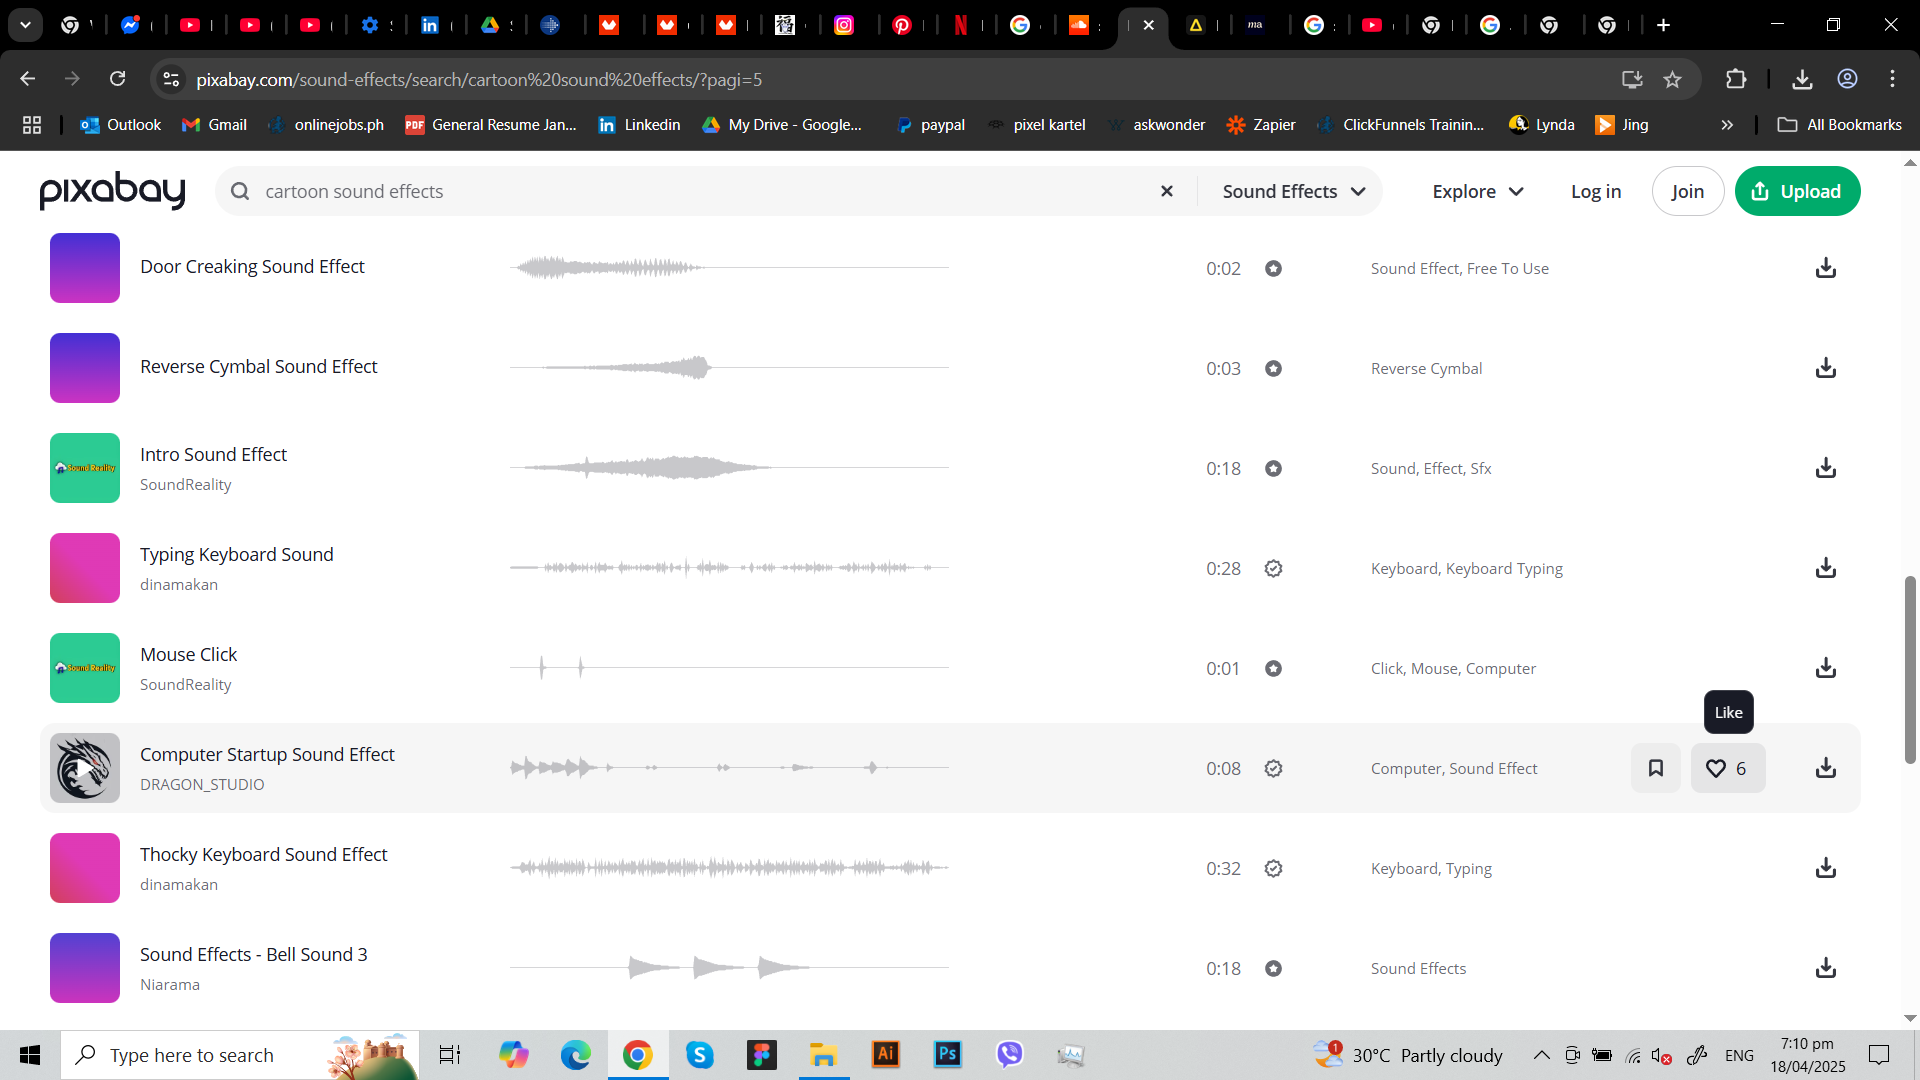Open the Pixabay logo homepage
This screenshot has width=1920, height=1080.
[x=112, y=190]
